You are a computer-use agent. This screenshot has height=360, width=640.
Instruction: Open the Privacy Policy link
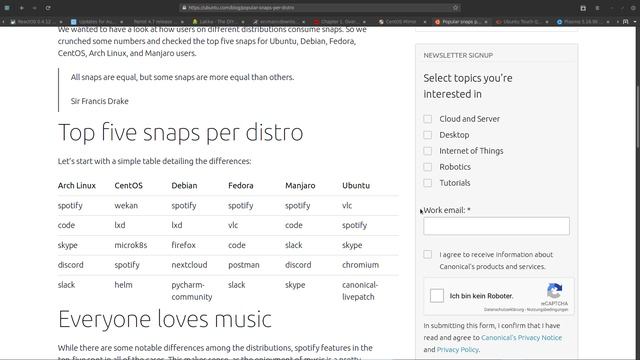pyautogui.click(x=457, y=349)
